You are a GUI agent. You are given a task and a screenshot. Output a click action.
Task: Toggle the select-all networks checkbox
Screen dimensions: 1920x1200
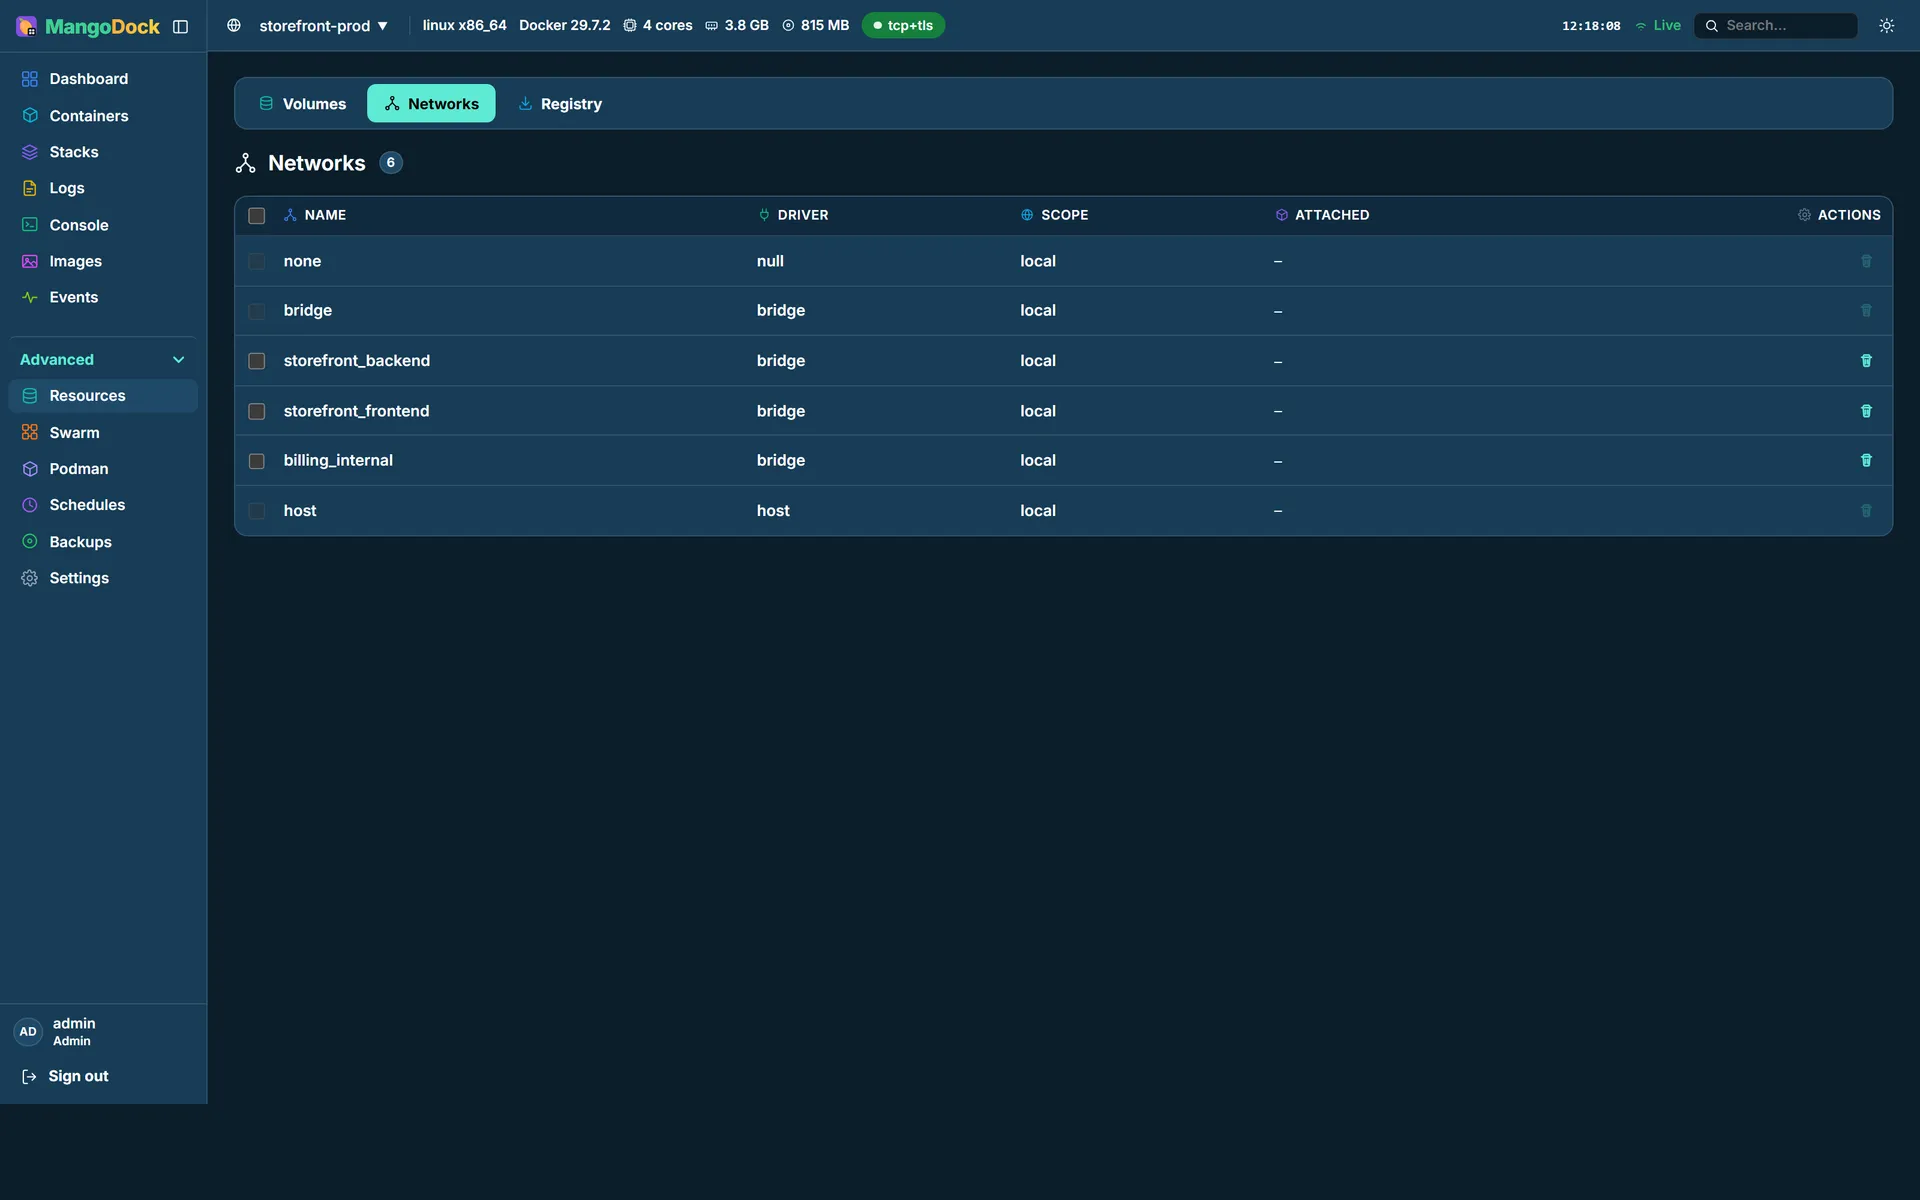[x=257, y=216]
